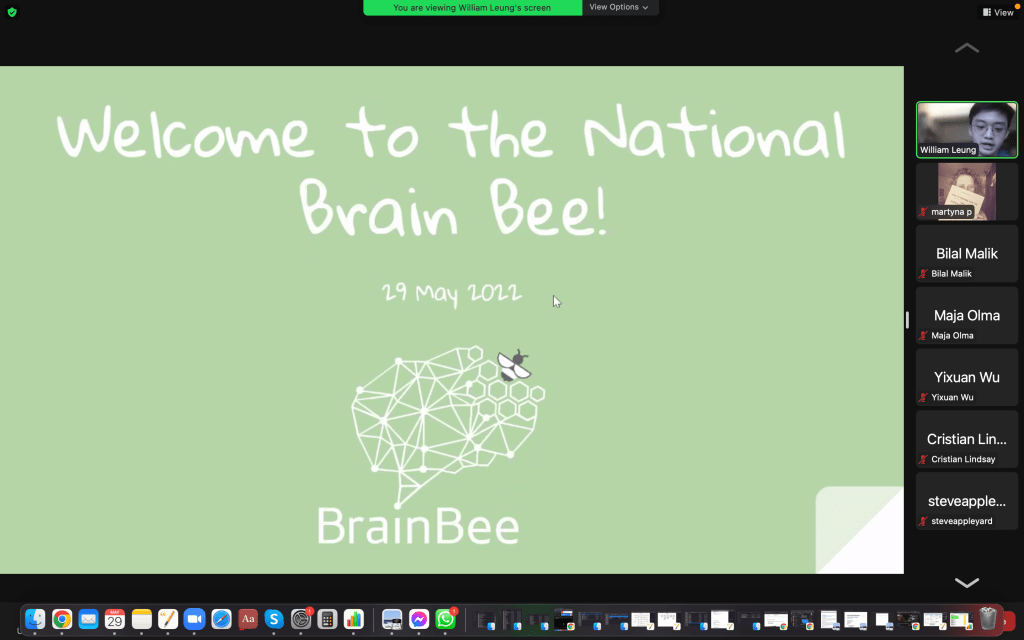Open Skype from the dock
This screenshot has height=640, width=1024.
(273, 619)
